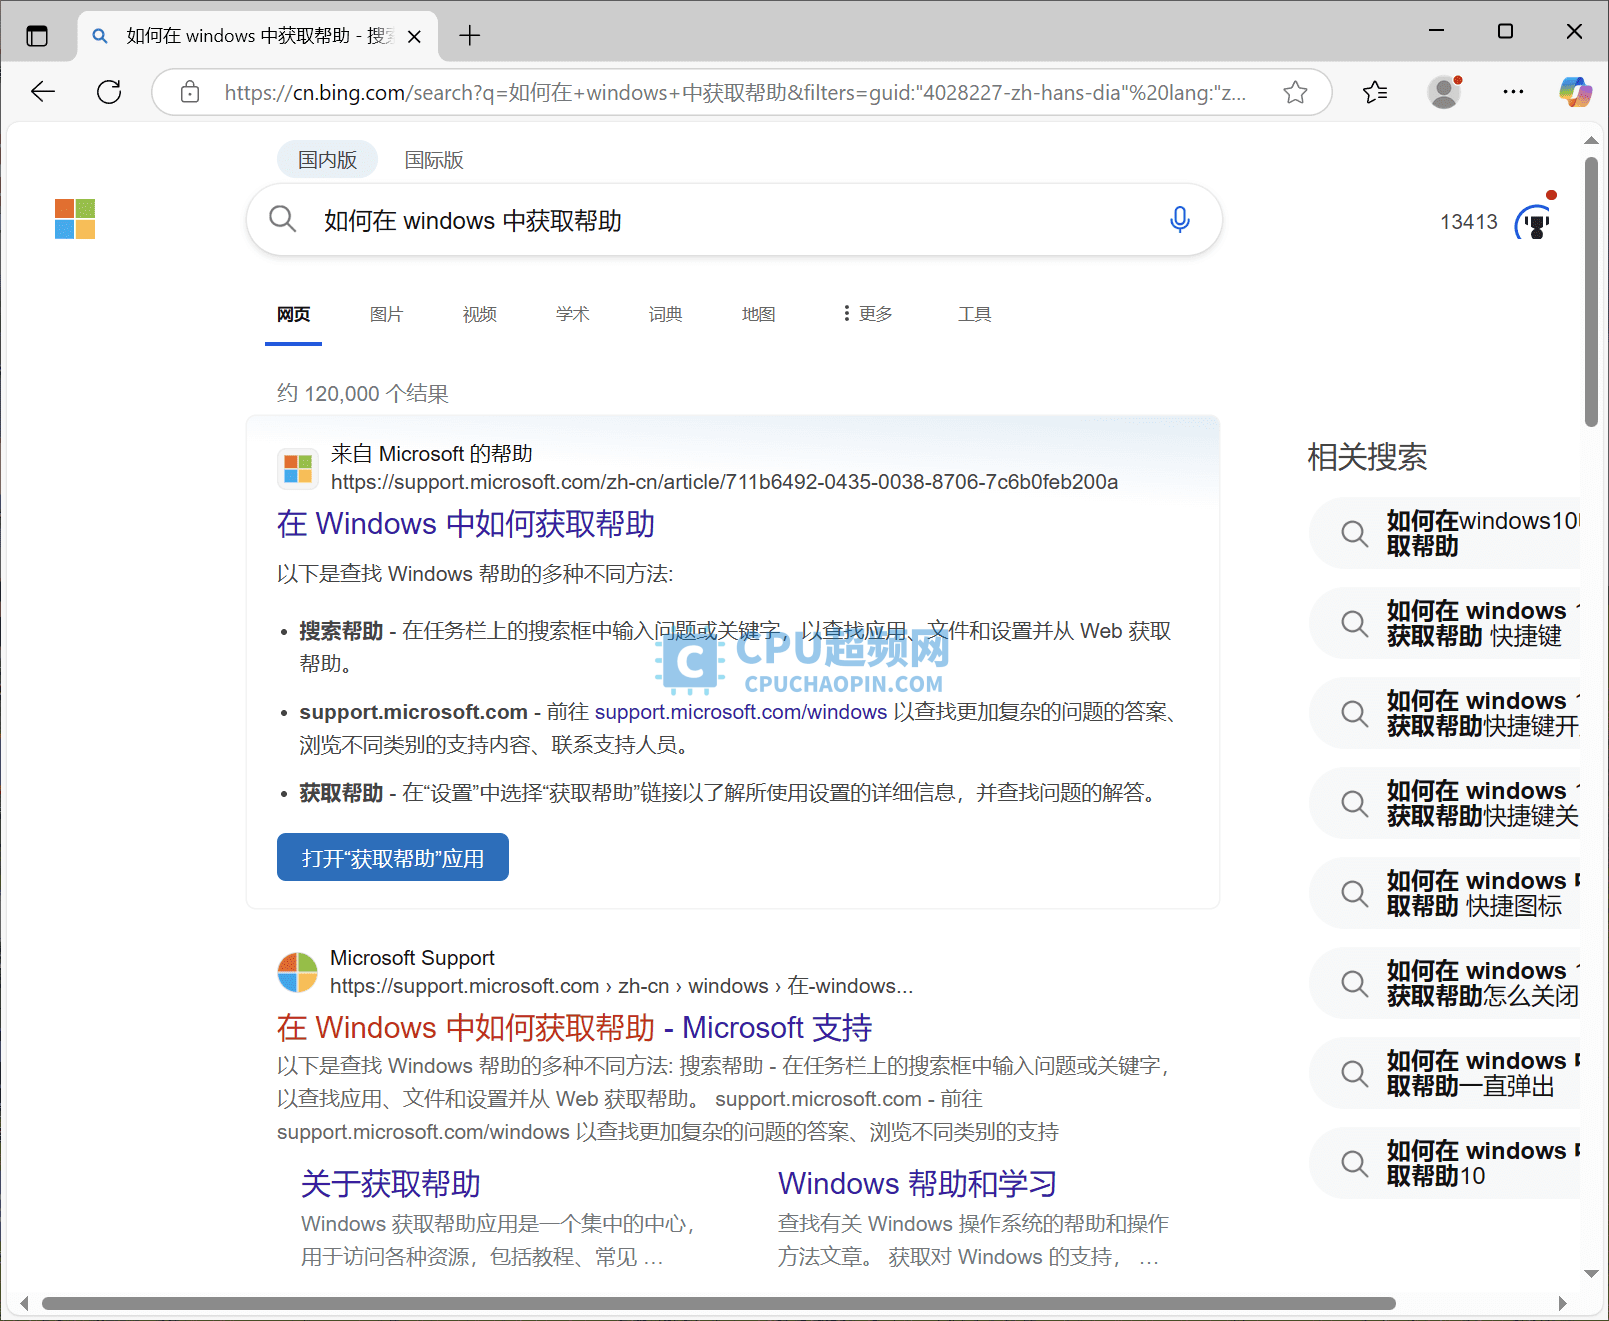
Task: Click the microphone icon for voice search
Action: click(1180, 220)
